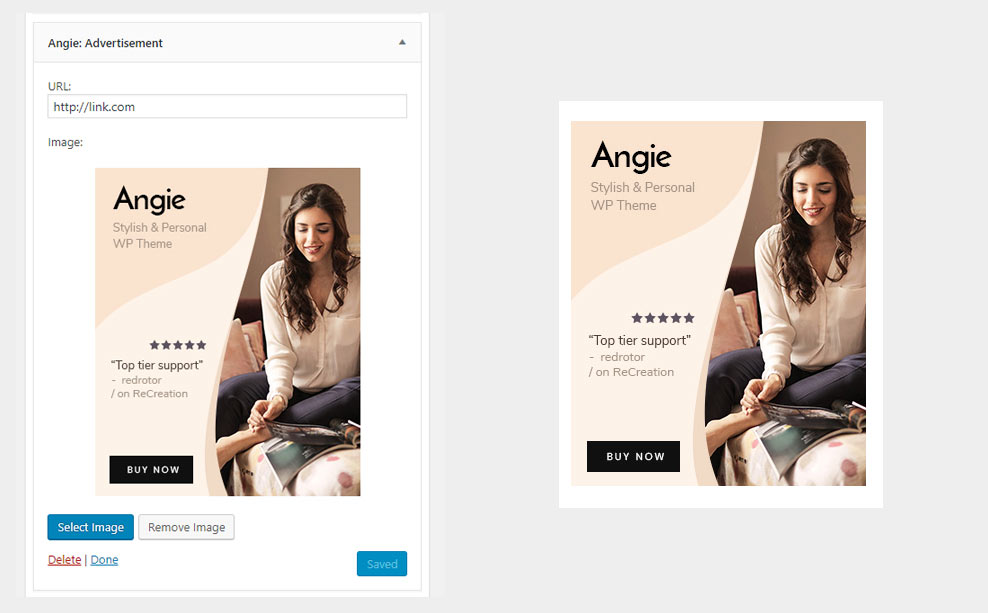The image size is (988, 613).
Task: Click the woman's photo in the right-side ad
Action: 800,300
